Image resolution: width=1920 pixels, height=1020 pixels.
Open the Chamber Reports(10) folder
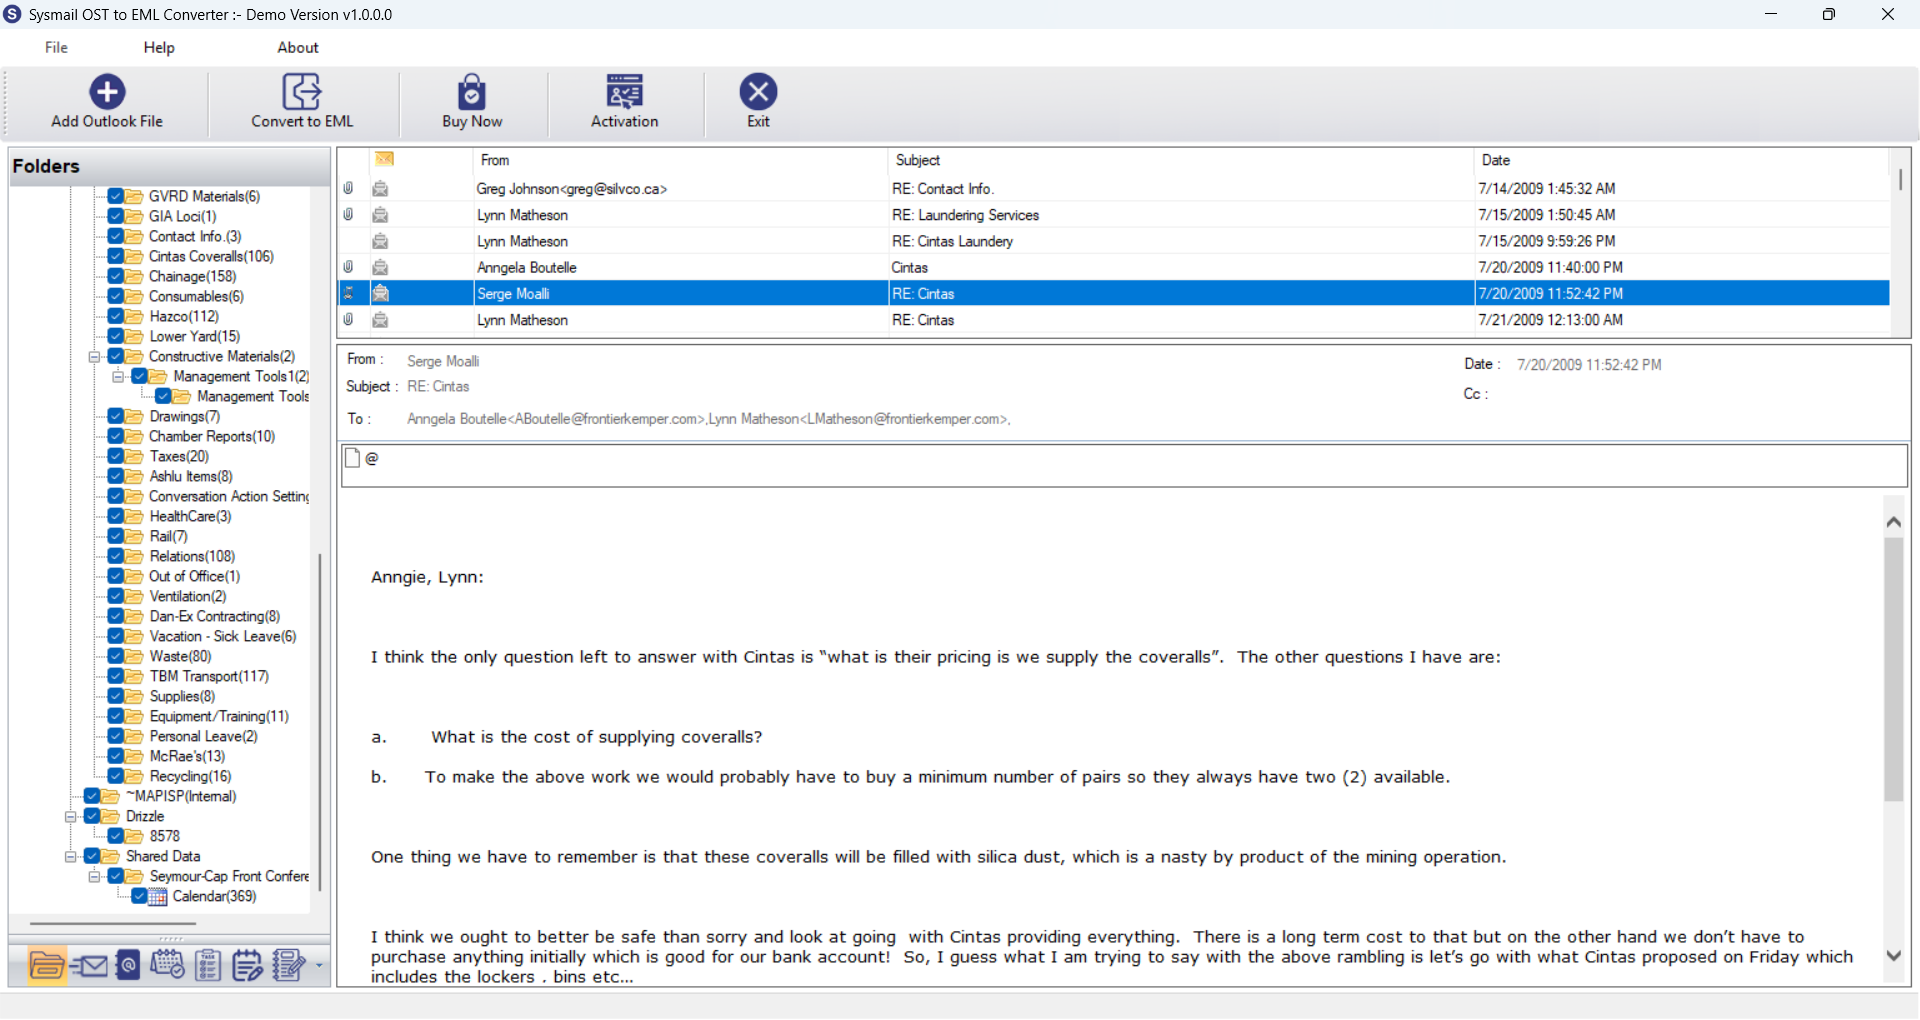click(212, 436)
